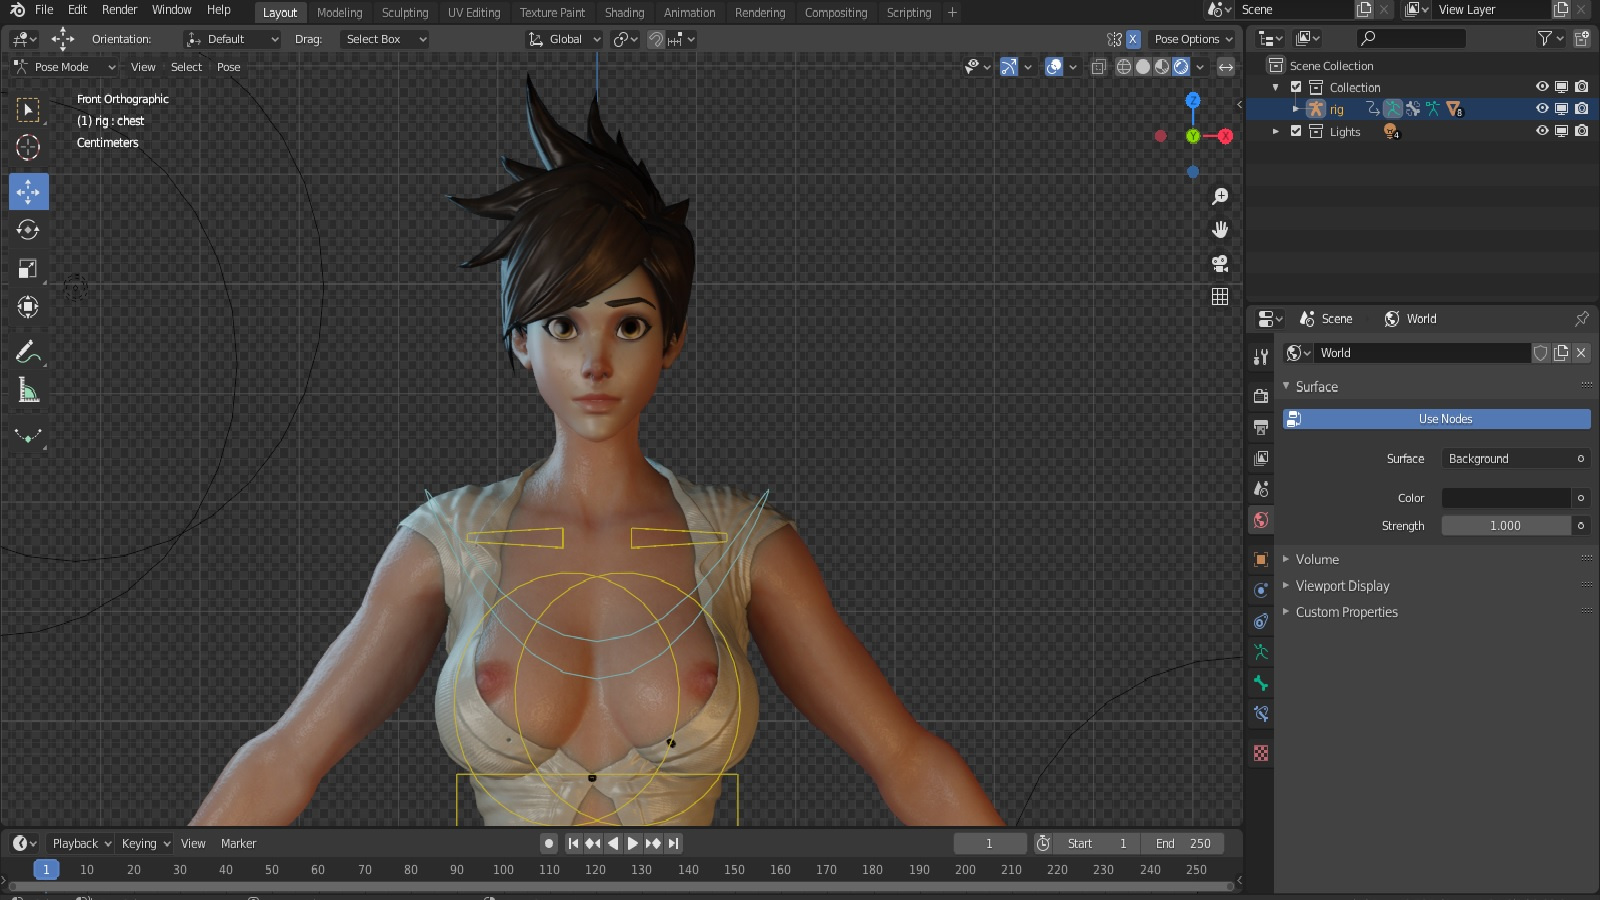Click the End frame field
Image resolution: width=1600 pixels, height=900 pixels.
1183,843
